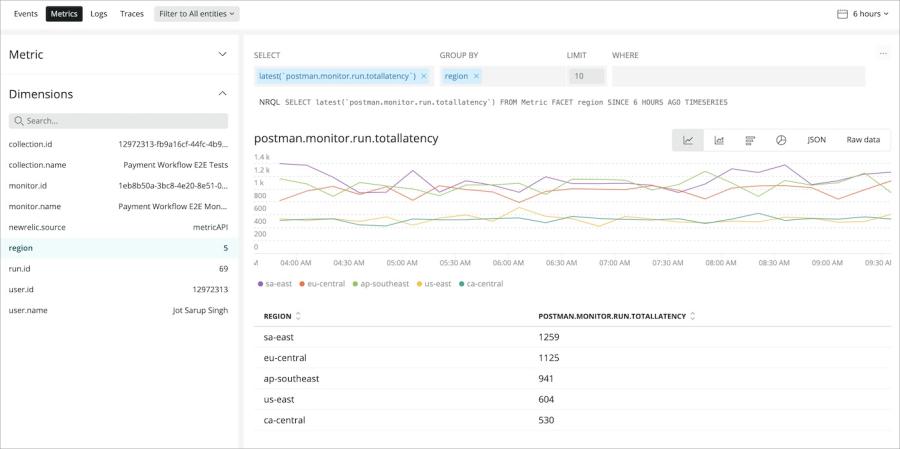Click the Jot Sarup Singh value
This screenshot has width=900, height=449.
coord(200,310)
